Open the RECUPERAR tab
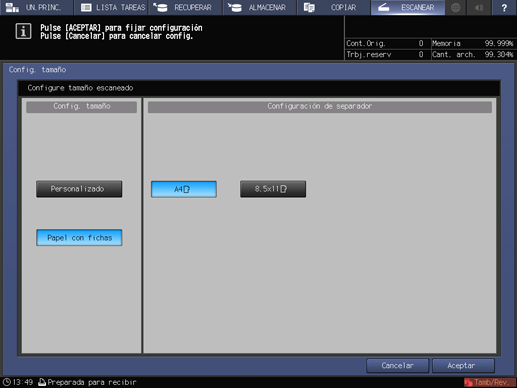517x388 pixels. point(186,7)
